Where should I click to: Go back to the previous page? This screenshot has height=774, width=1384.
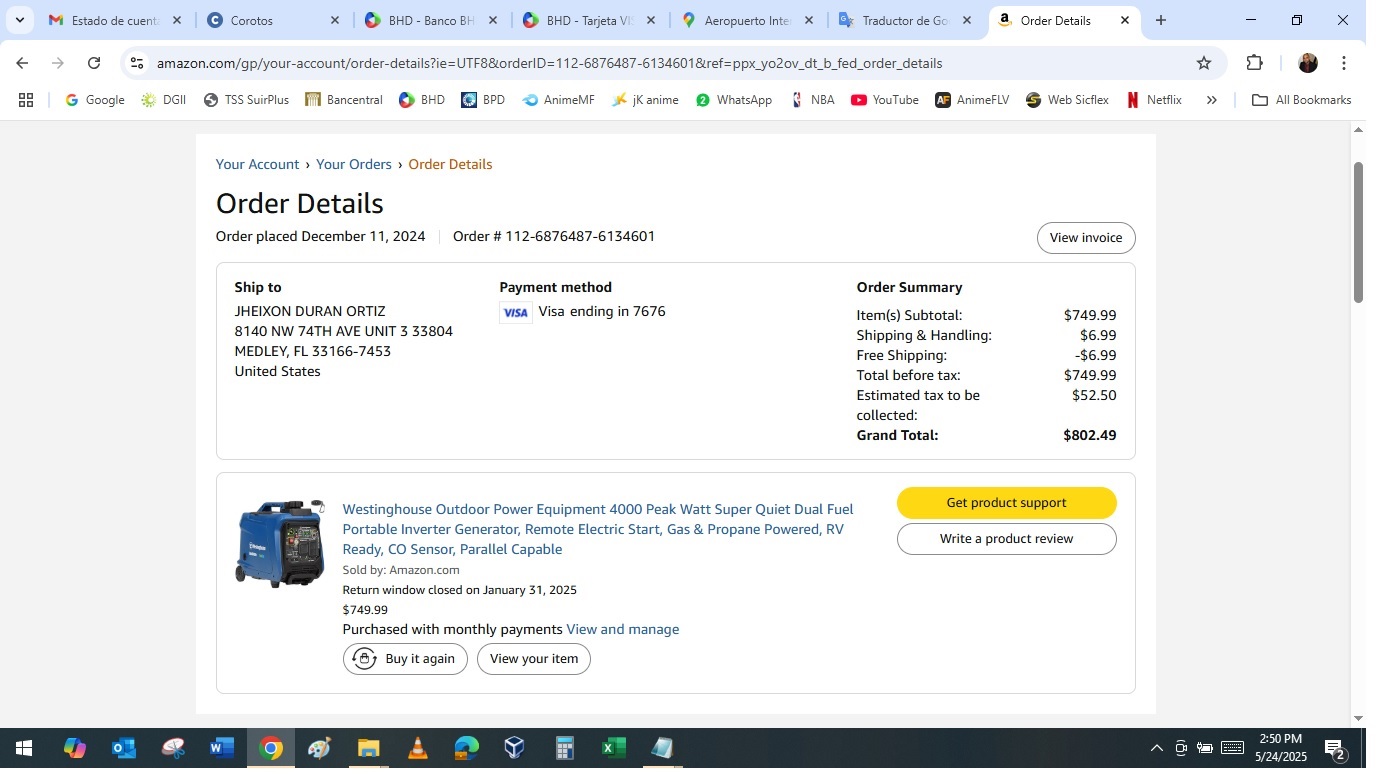[22, 63]
